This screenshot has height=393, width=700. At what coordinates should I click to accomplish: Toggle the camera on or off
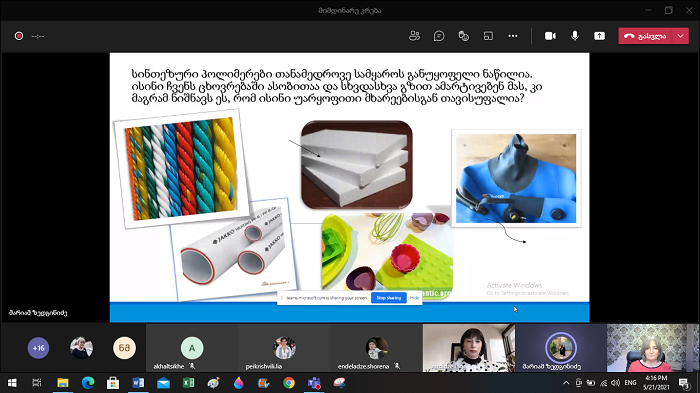(550, 36)
